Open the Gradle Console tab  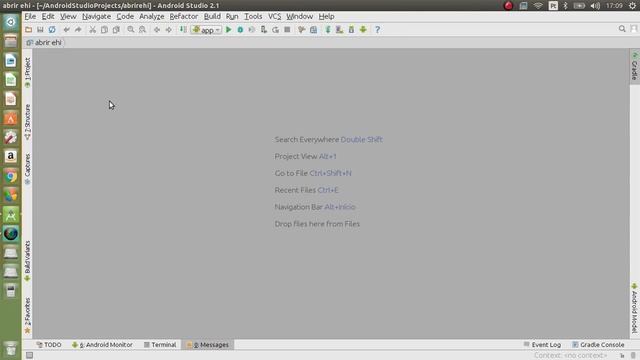click(598, 344)
